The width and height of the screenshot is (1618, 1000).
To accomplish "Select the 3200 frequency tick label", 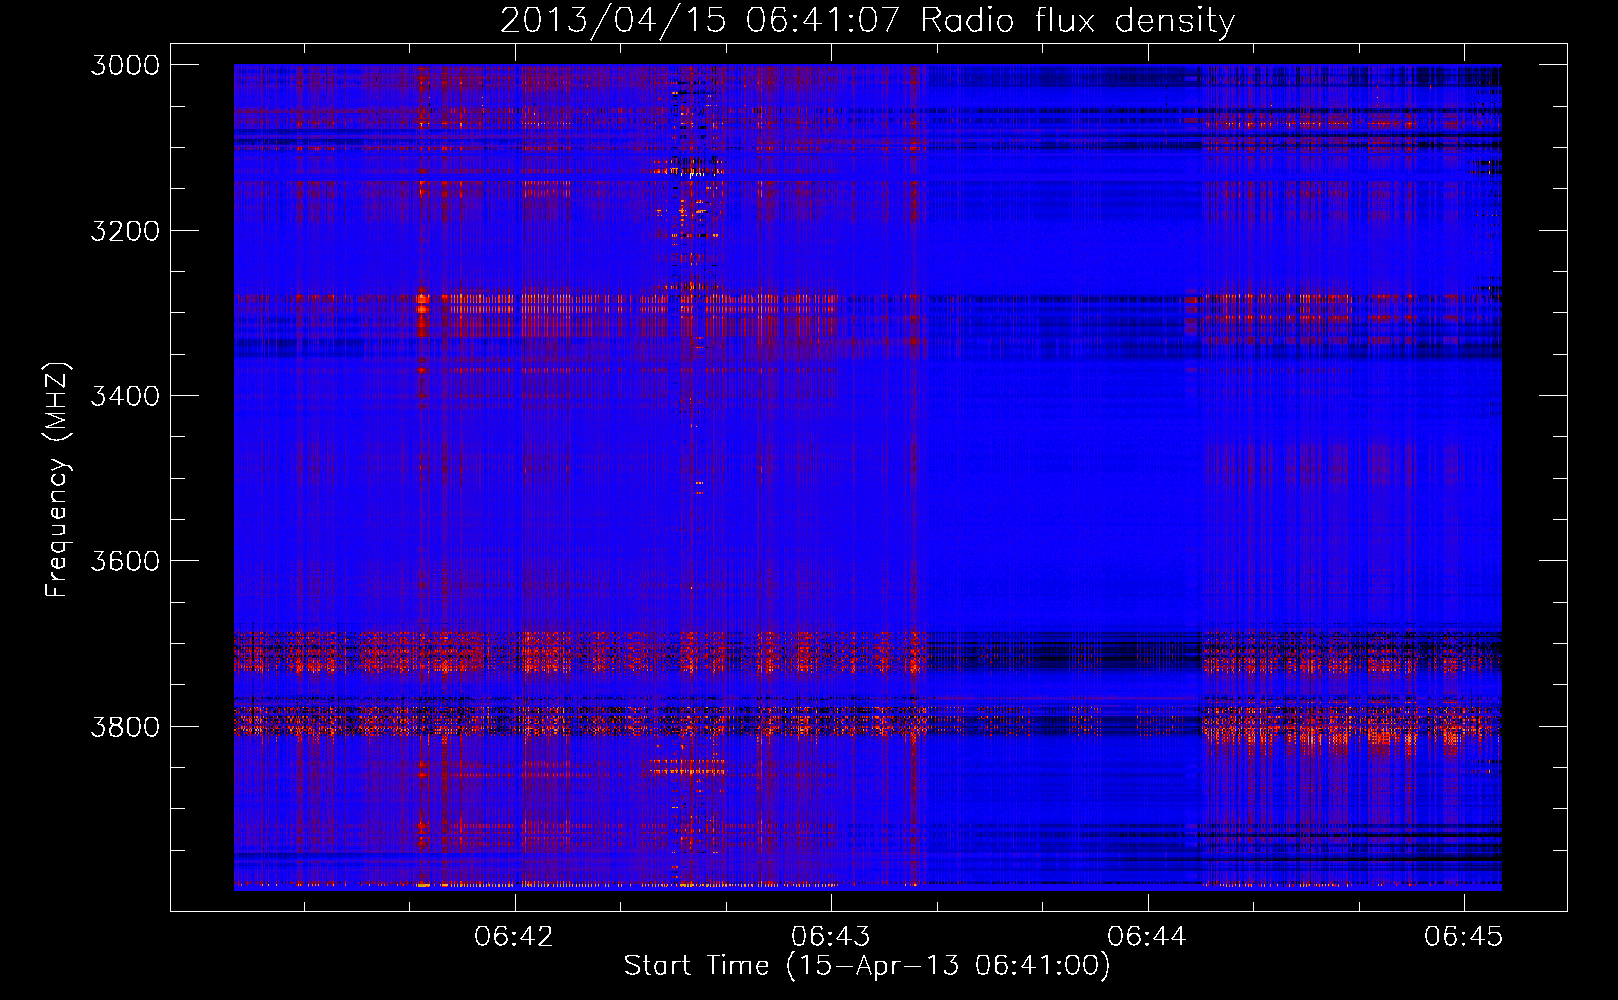I will [x=125, y=231].
